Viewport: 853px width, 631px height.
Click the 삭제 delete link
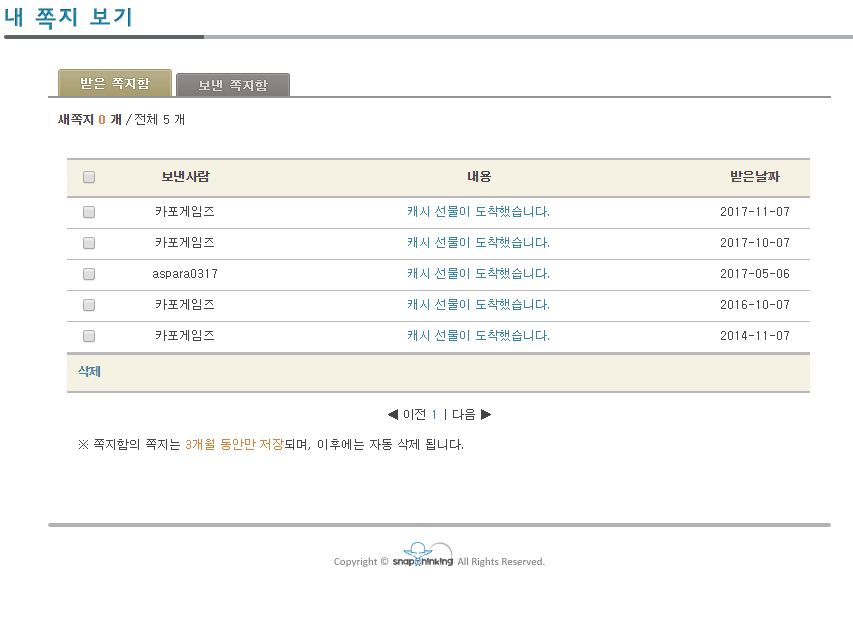click(x=89, y=372)
